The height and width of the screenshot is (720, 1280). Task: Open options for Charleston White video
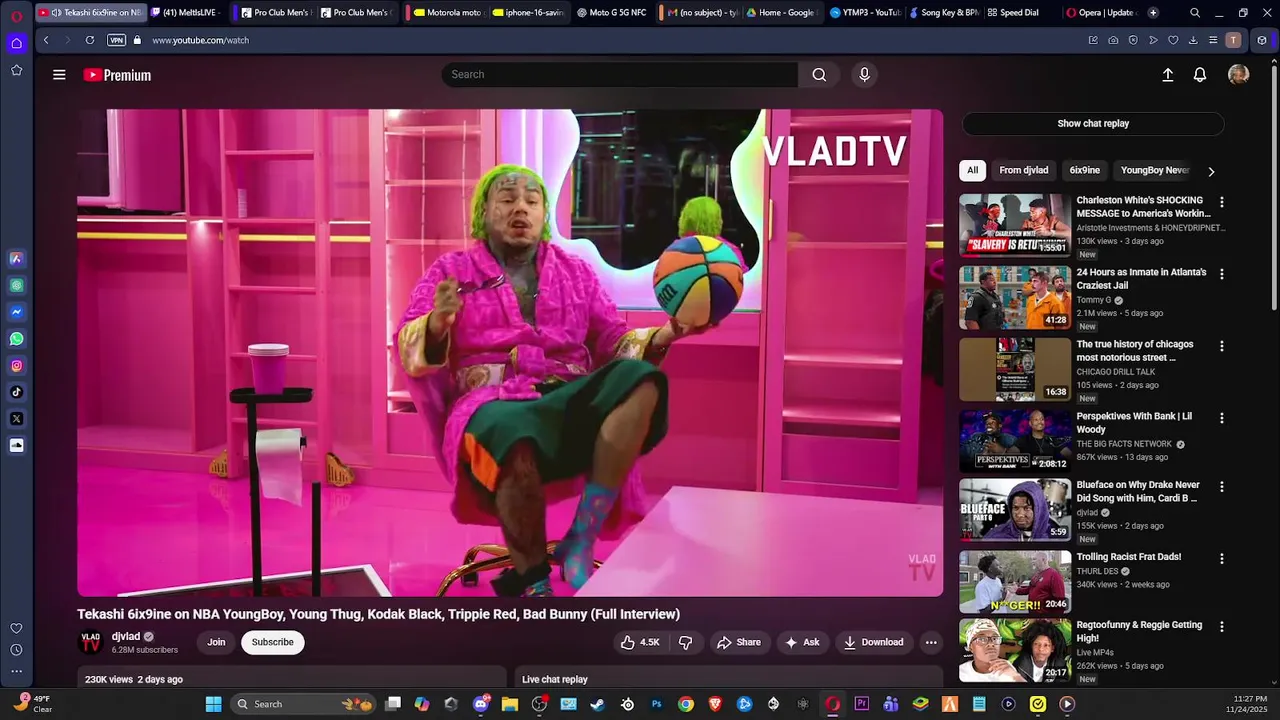point(1221,202)
